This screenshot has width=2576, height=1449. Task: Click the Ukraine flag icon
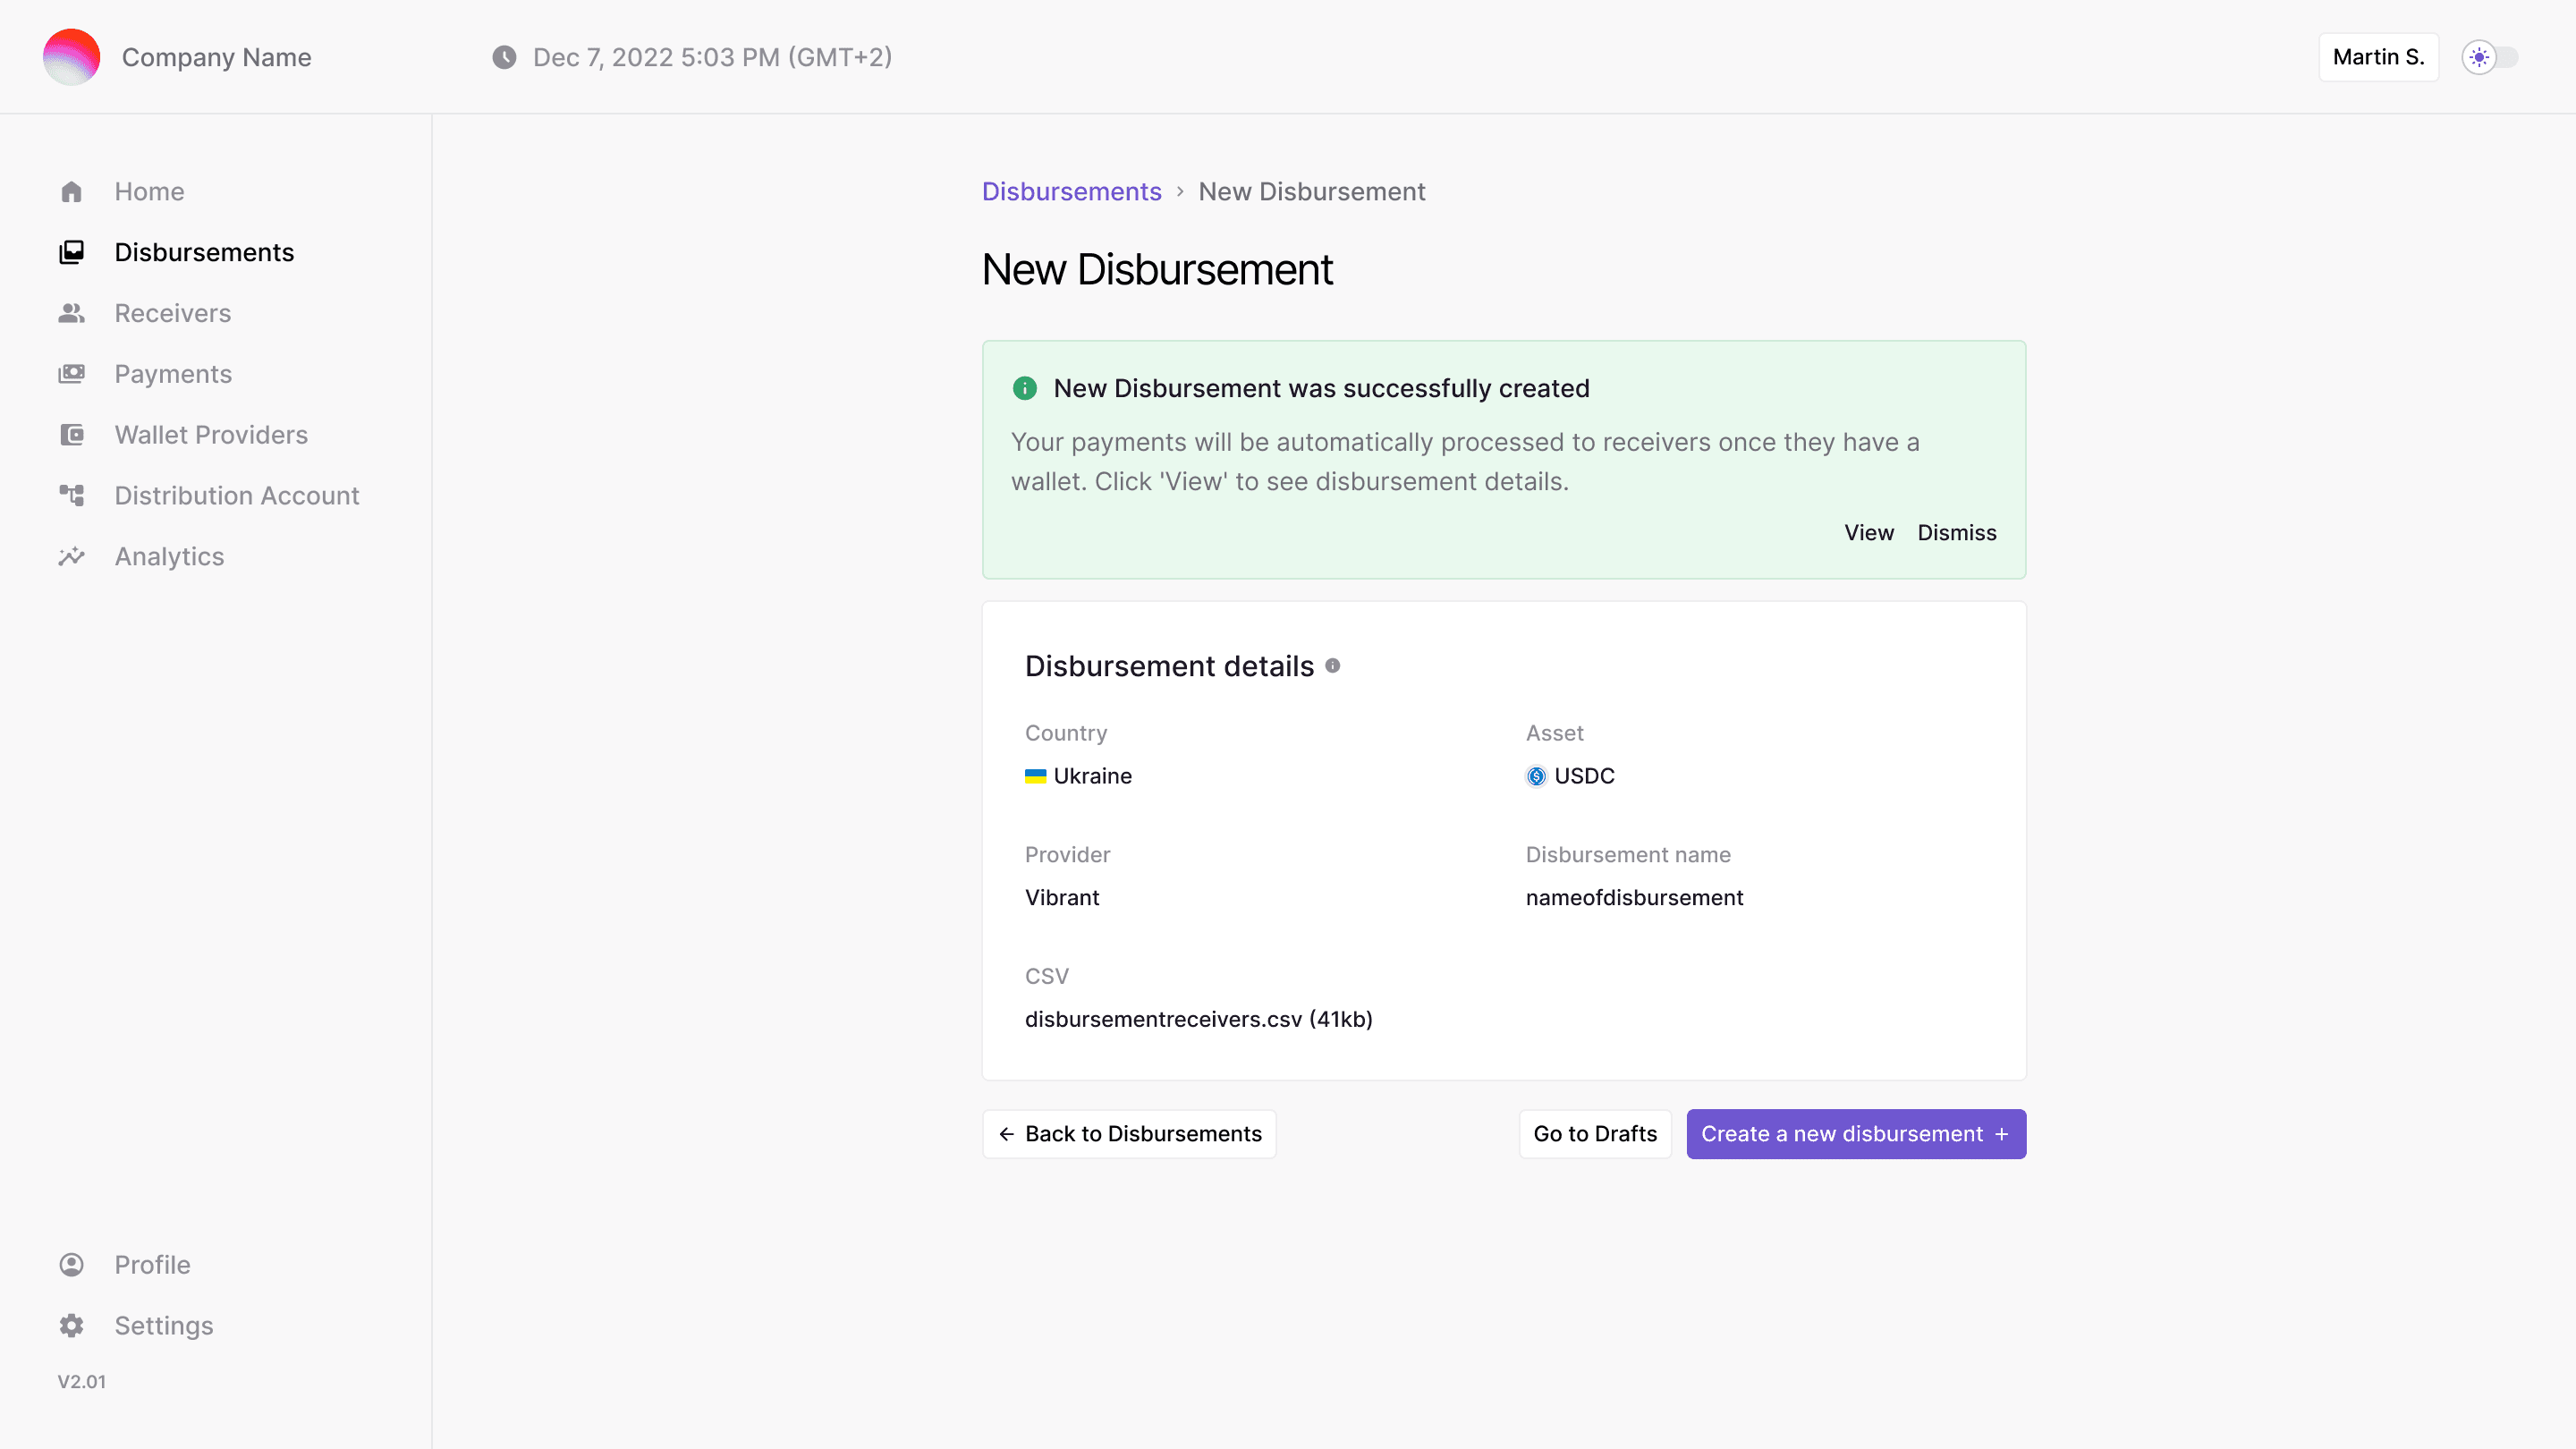coord(1035,776)
